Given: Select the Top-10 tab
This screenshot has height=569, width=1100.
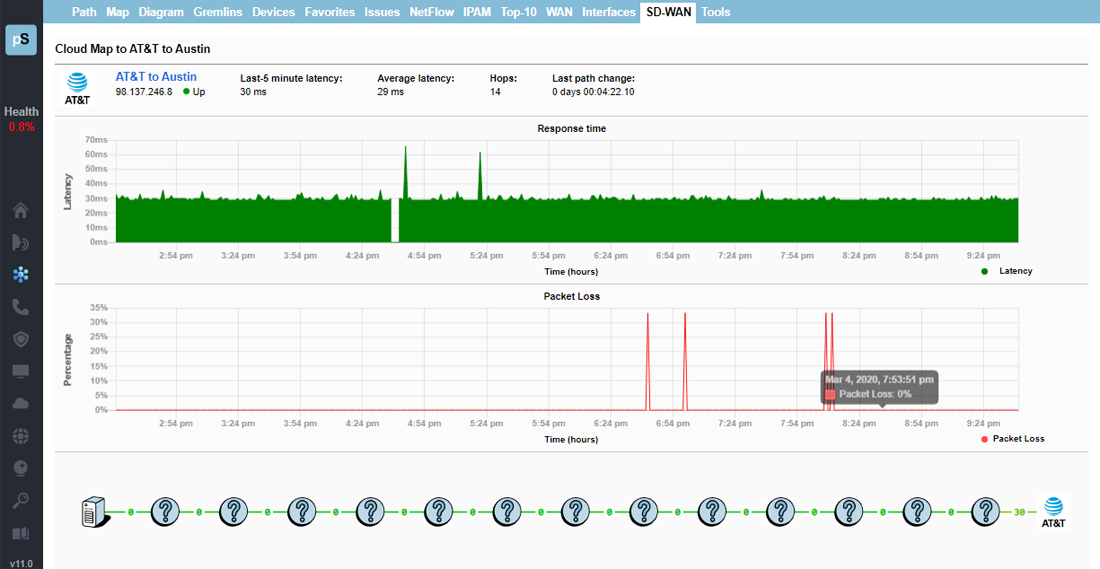Looking at the screenshot, I should pos(519,12).
